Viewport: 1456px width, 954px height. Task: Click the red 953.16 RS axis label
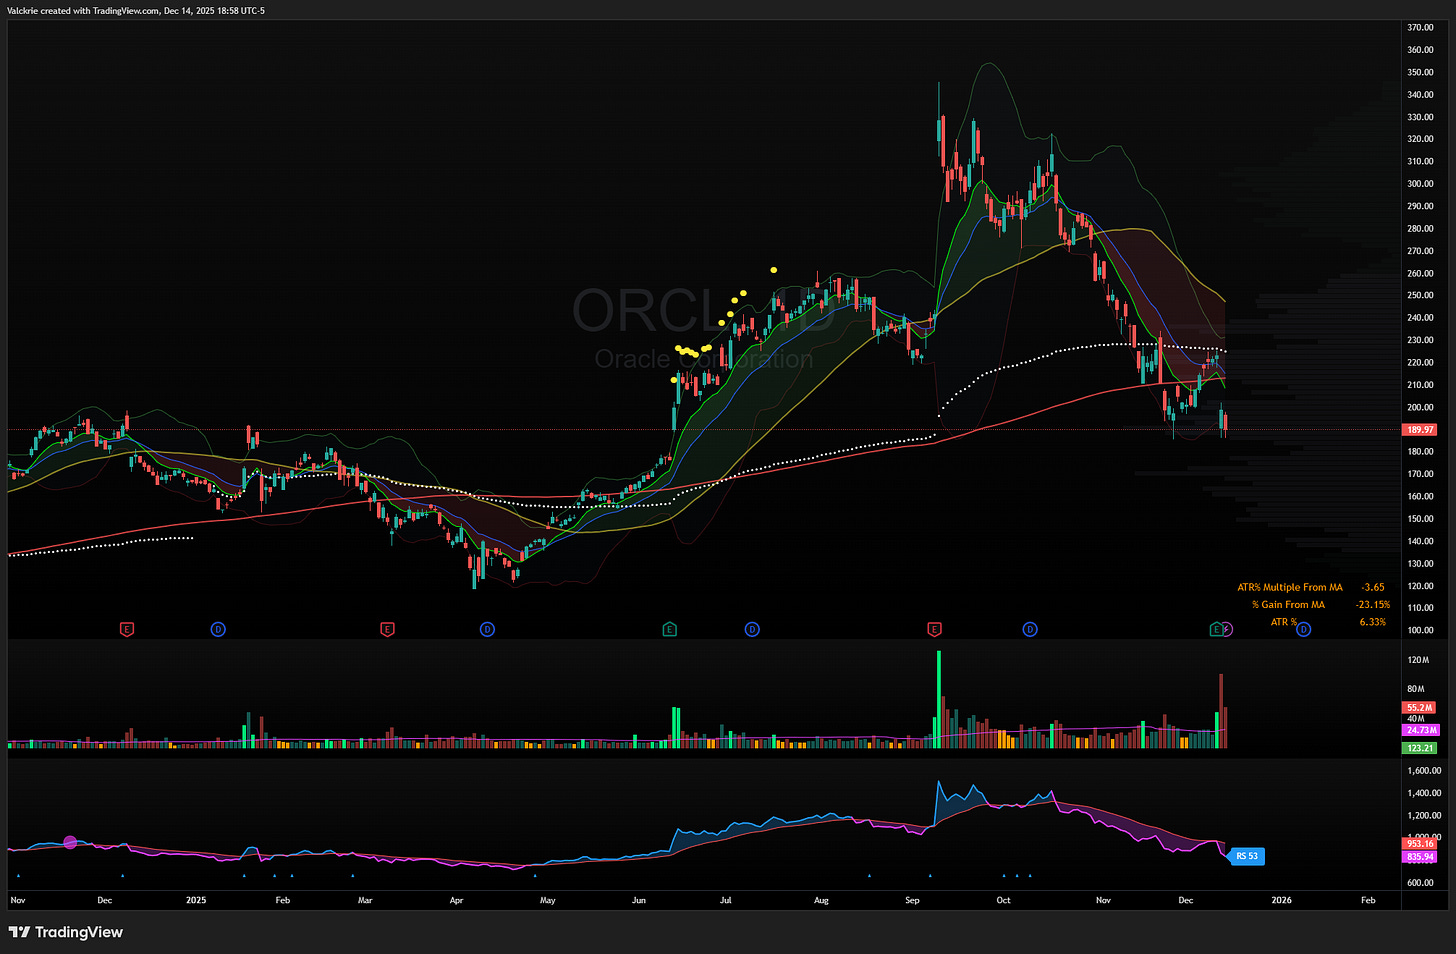click(1420, 844)
